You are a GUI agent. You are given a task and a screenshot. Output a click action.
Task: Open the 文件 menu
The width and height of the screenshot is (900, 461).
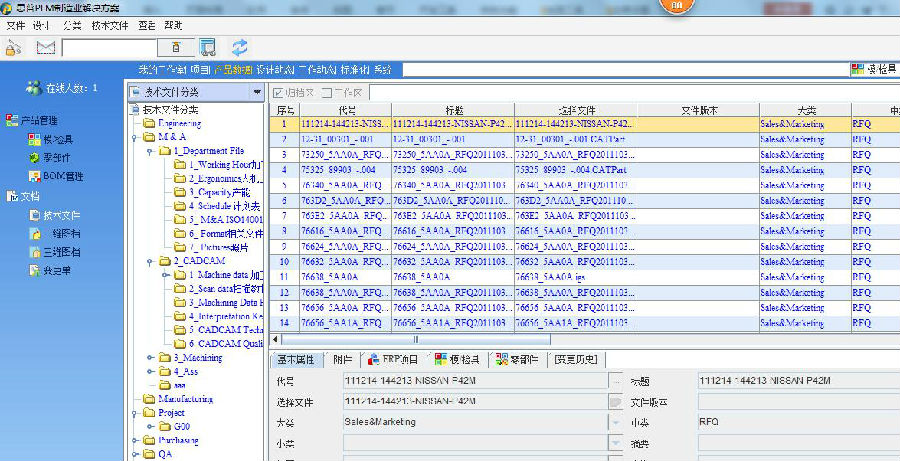coord(15,24)
